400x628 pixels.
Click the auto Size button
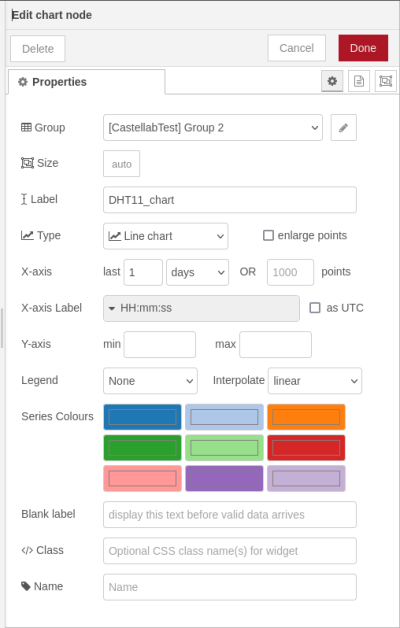tap(121, 164)
